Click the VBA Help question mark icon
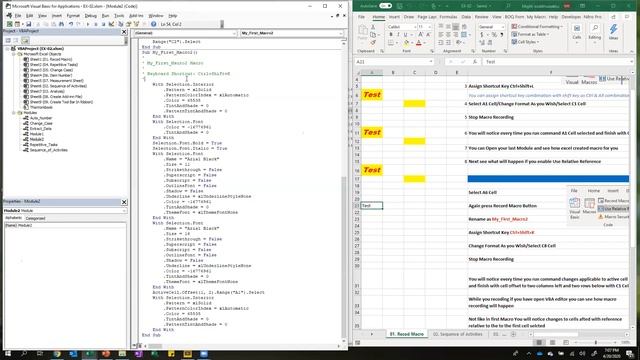The height and width of the screenshot is (360, 640). point(153,24)
